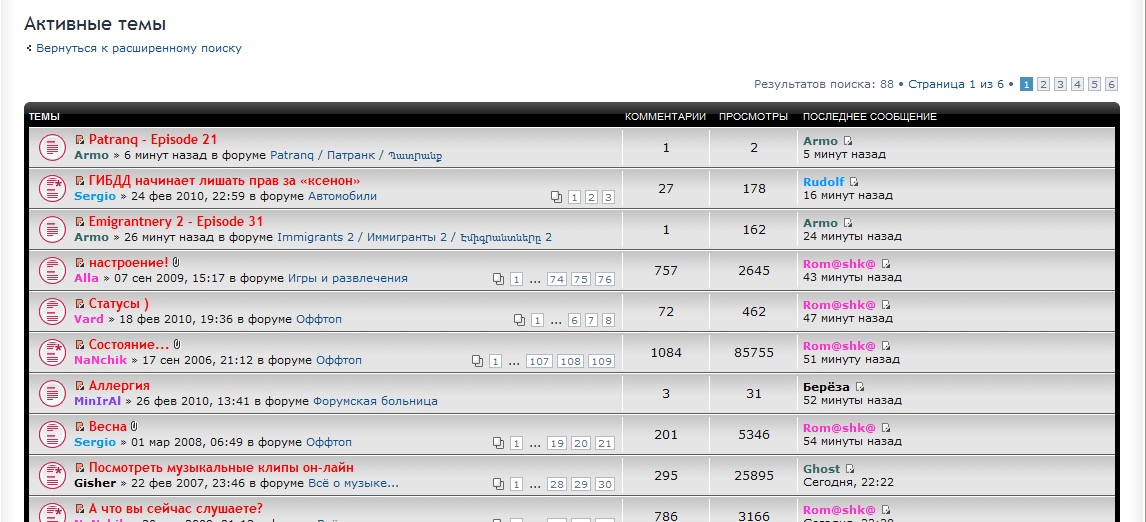Open the Автомобили forum link
This screenshot has height=522, width=1146.
point(342,196)
